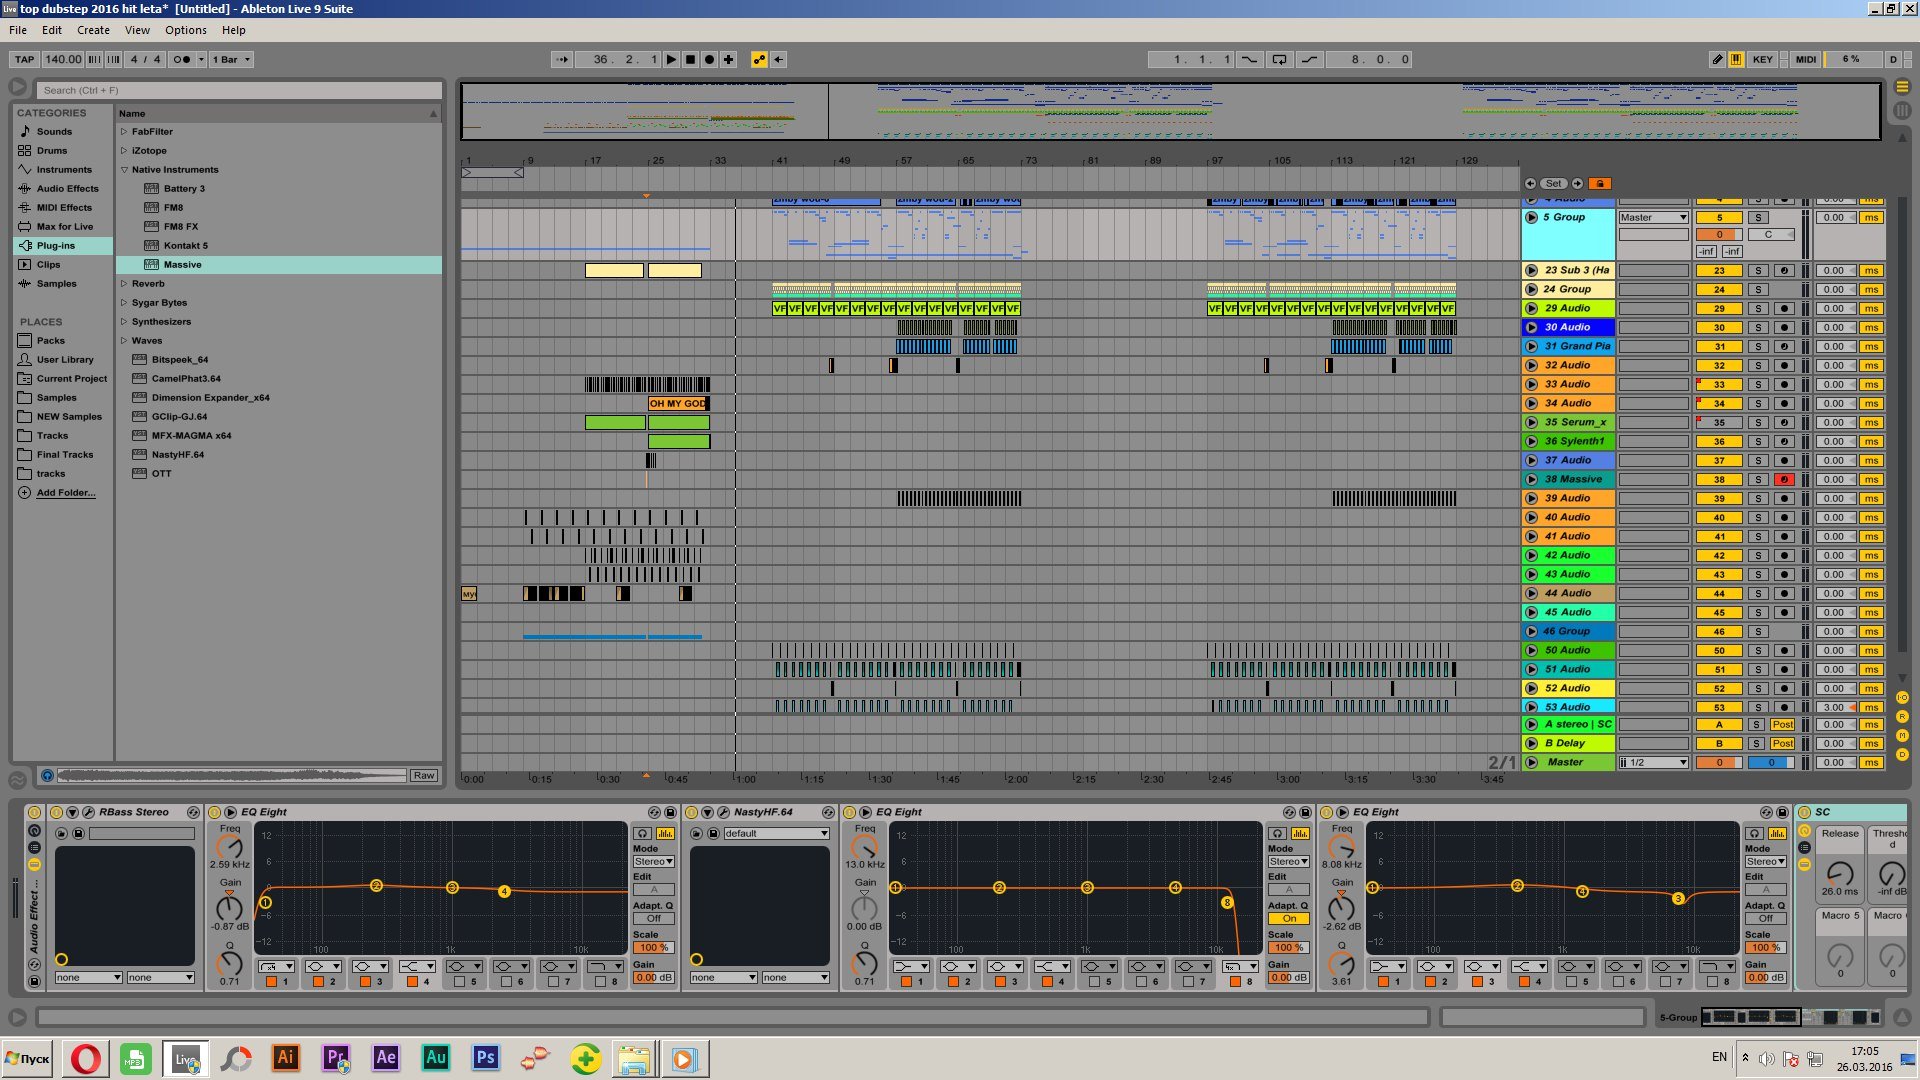The image size is (1920, 1080).
Task: Open the Options menu
Action: [186, 30]
